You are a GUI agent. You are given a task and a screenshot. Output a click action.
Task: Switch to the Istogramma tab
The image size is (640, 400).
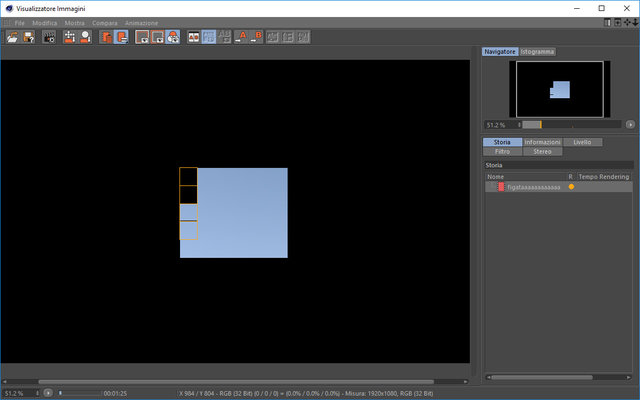(x=538, y=52)
